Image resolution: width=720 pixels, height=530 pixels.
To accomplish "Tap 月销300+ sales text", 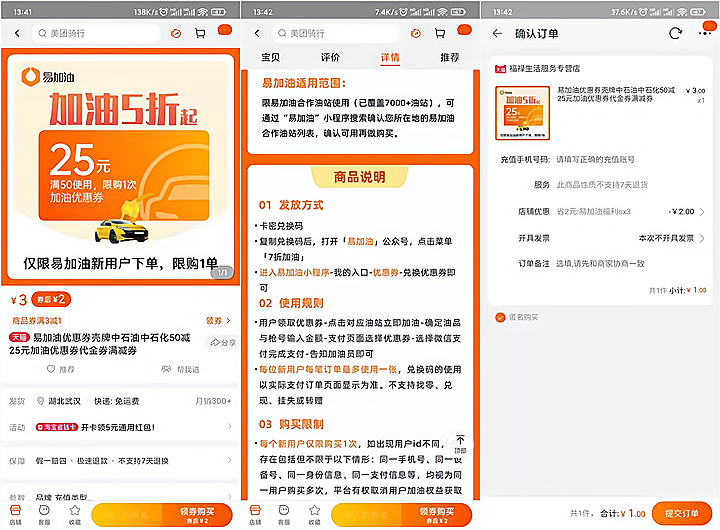I will tap(213, 401).
